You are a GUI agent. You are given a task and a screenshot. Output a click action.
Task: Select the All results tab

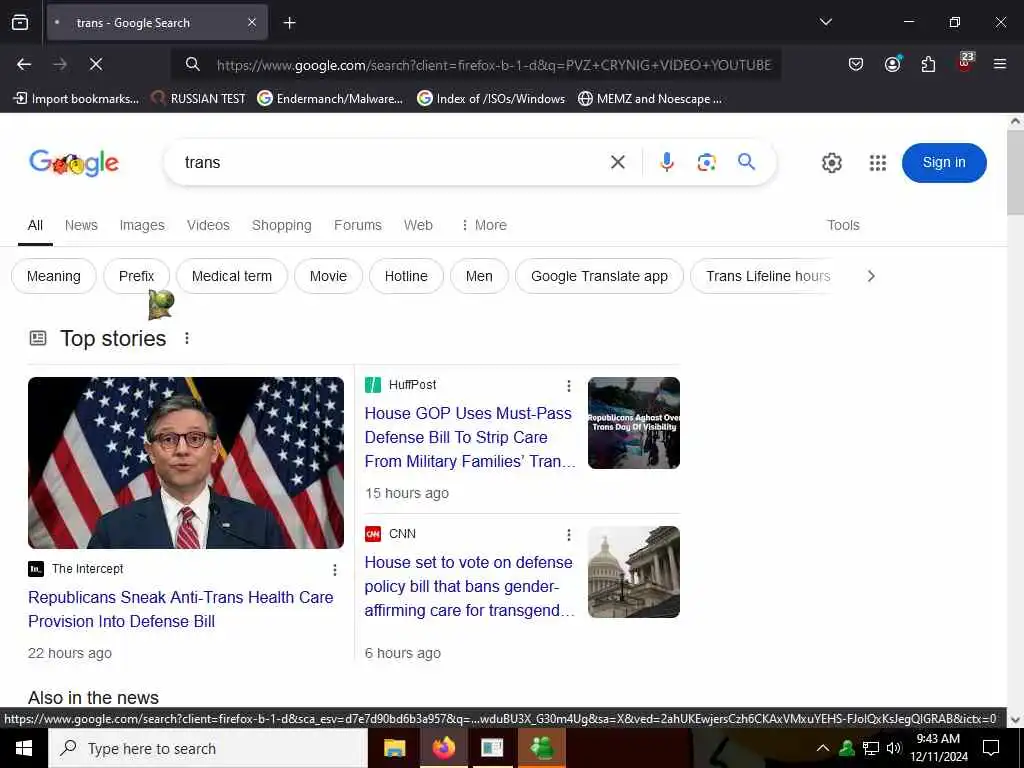[x=35, y=225]
